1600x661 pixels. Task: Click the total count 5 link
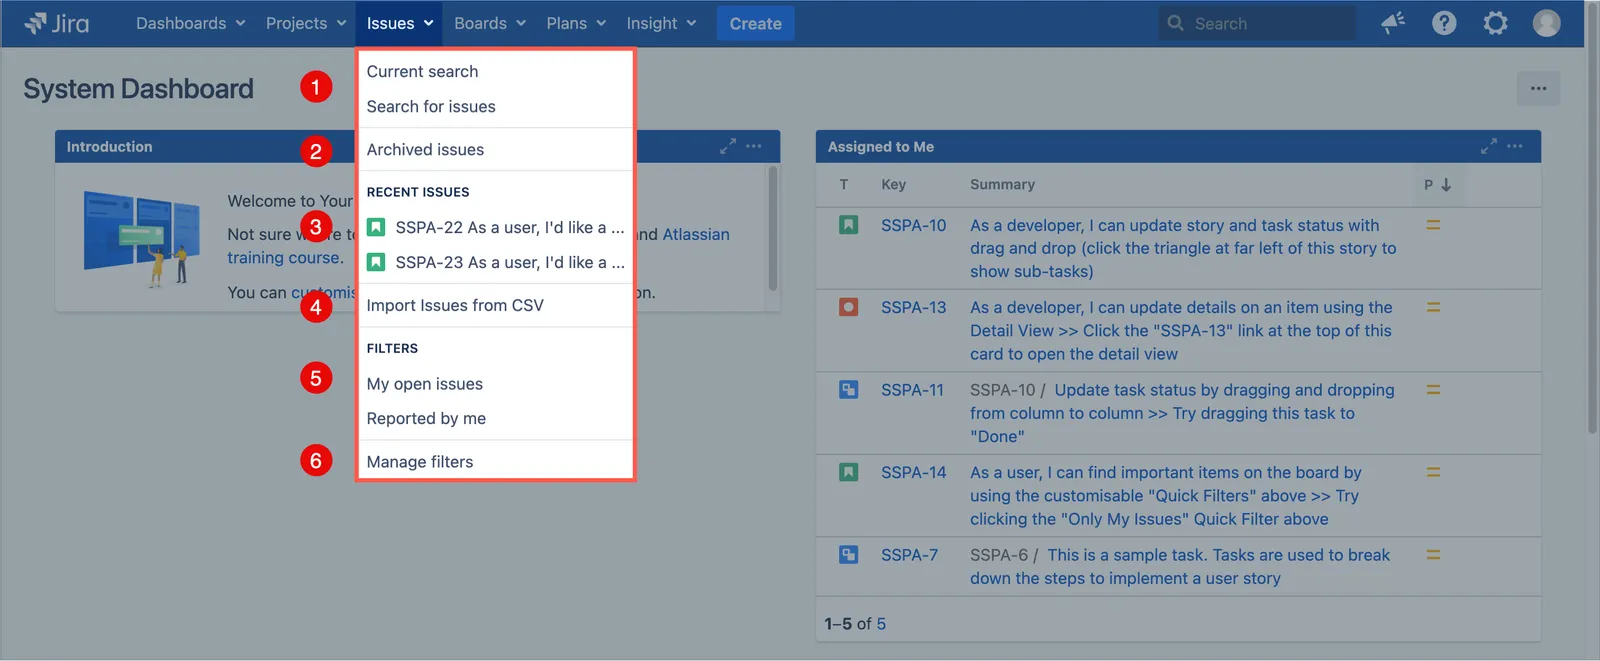click(881, 624)
